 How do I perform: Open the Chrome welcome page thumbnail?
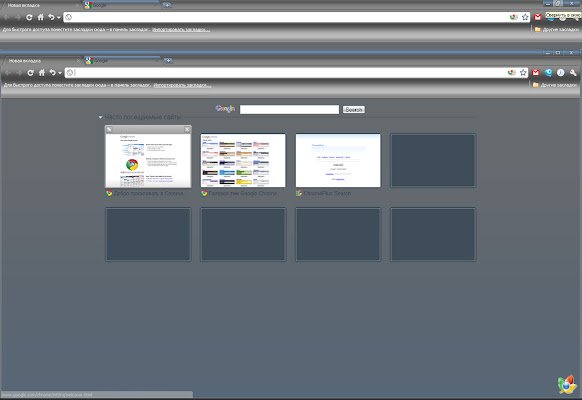(148, 160)
